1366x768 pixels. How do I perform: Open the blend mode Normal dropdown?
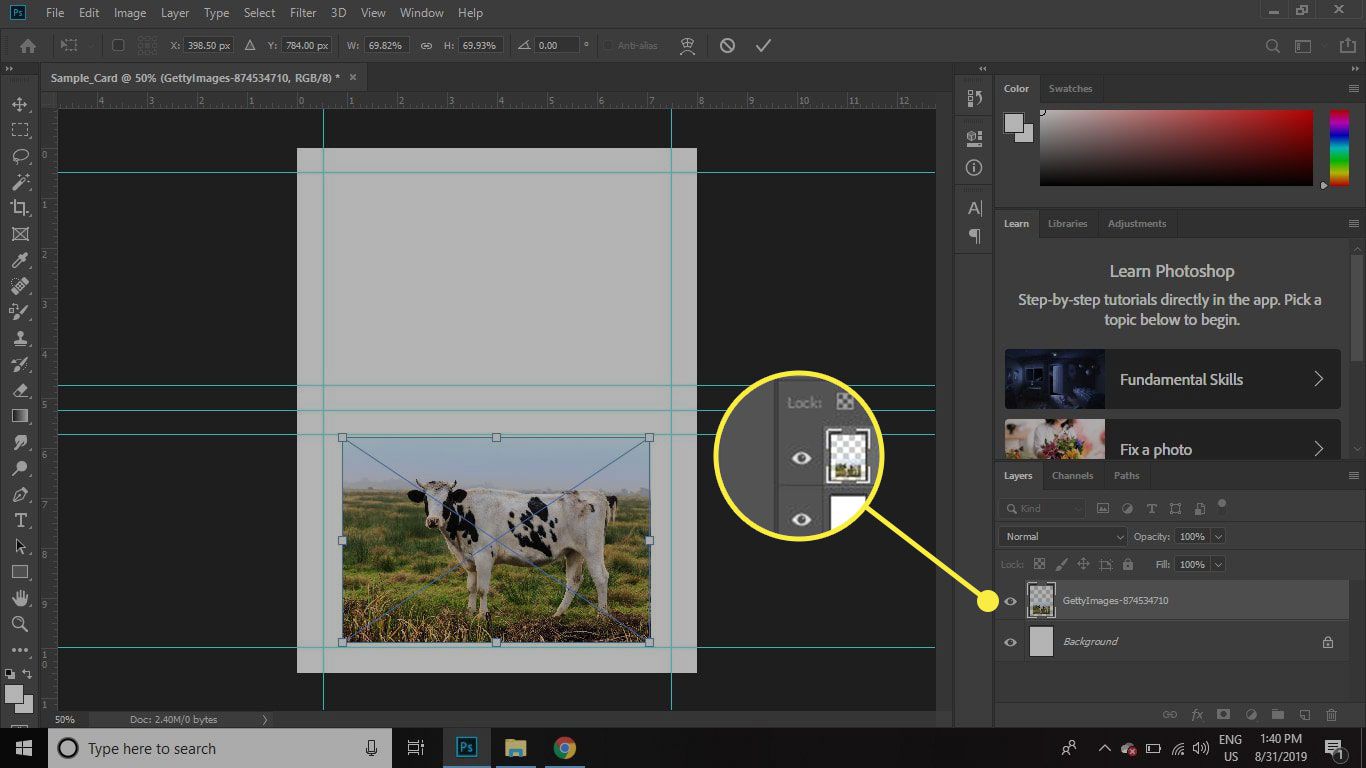tap(1063, 537)
